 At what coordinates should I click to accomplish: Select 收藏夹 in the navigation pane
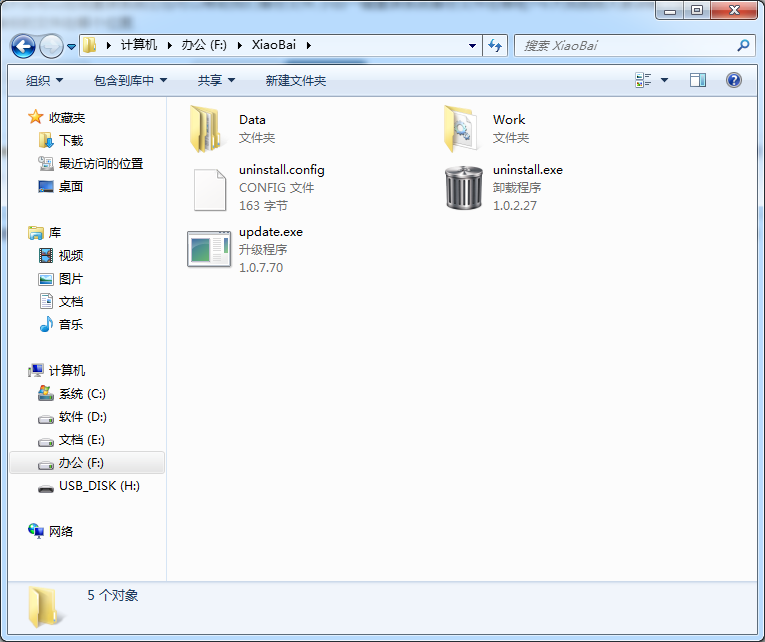click(67, 118)
